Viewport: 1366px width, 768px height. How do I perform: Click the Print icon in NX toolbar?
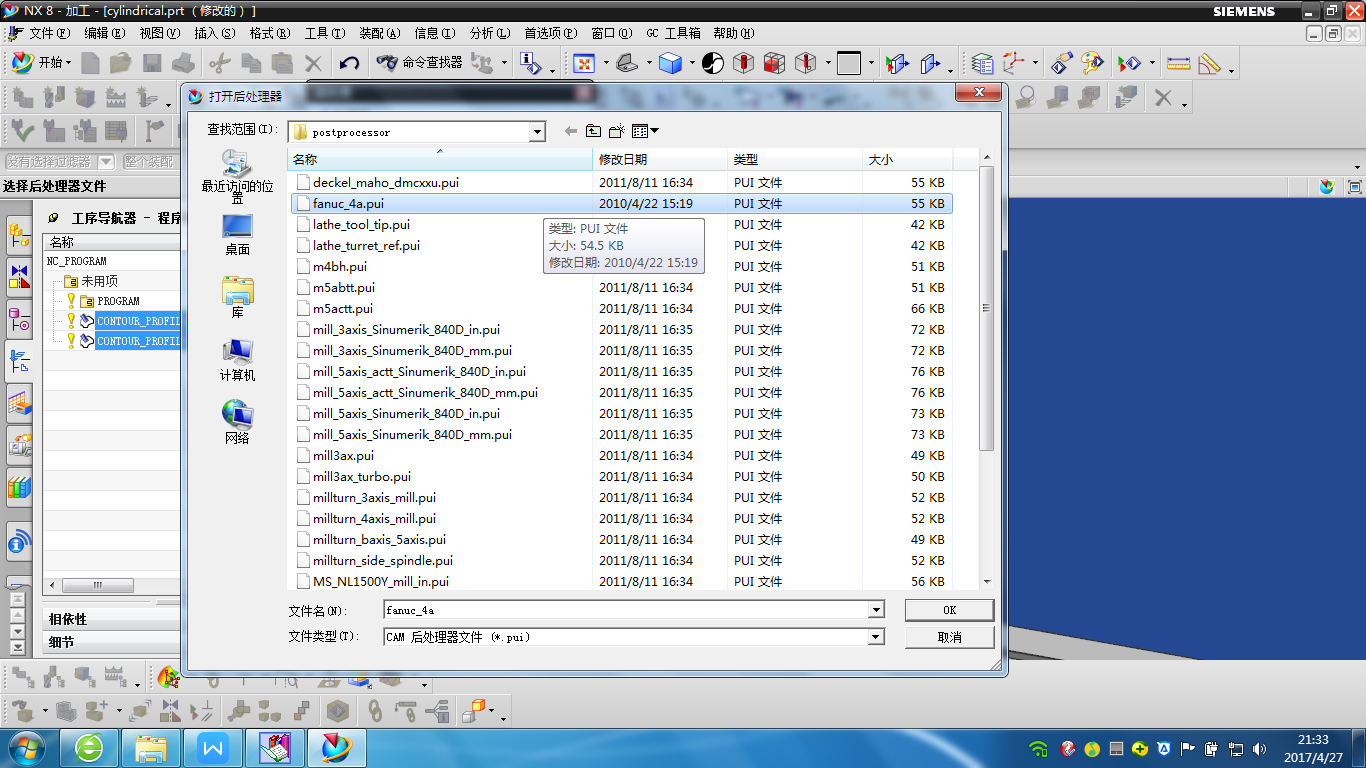(184, 63)
